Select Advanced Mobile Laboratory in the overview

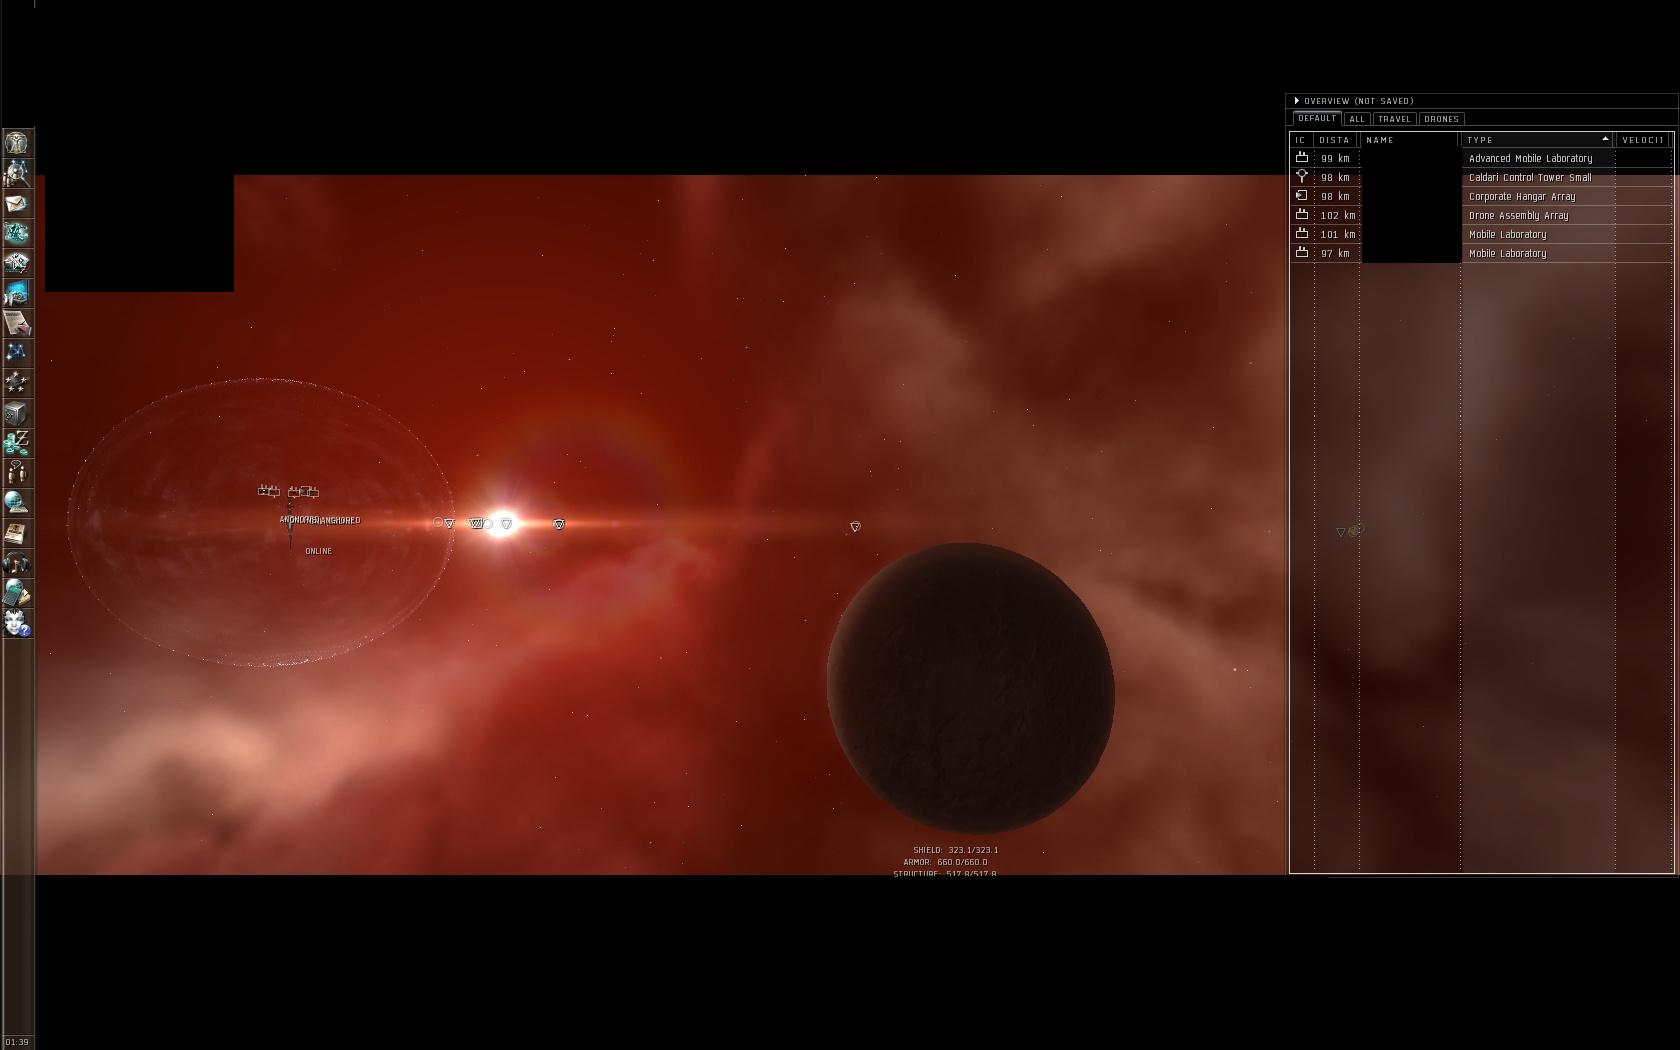tap(1482, 158)
